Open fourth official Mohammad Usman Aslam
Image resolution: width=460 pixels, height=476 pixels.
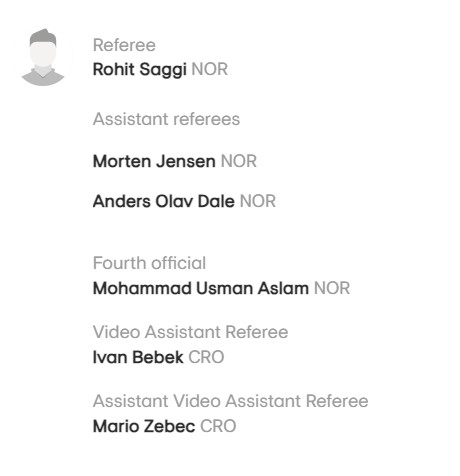(201, 288)
